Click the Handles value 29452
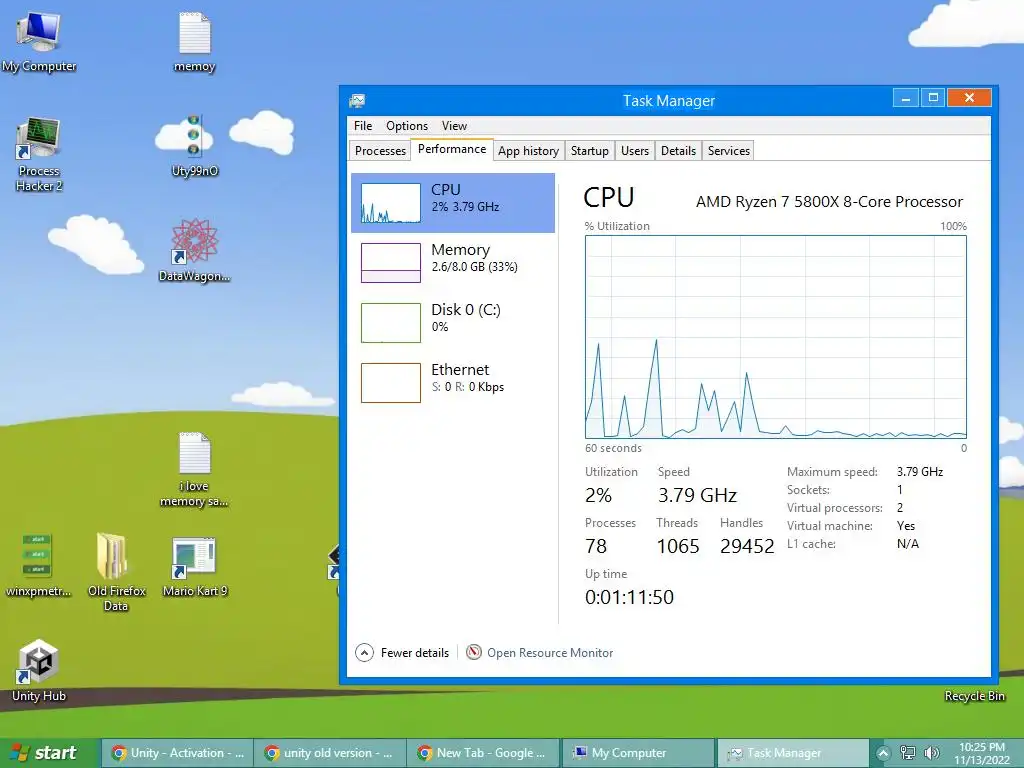1024x768 pixels. click(x=747, y=546)
